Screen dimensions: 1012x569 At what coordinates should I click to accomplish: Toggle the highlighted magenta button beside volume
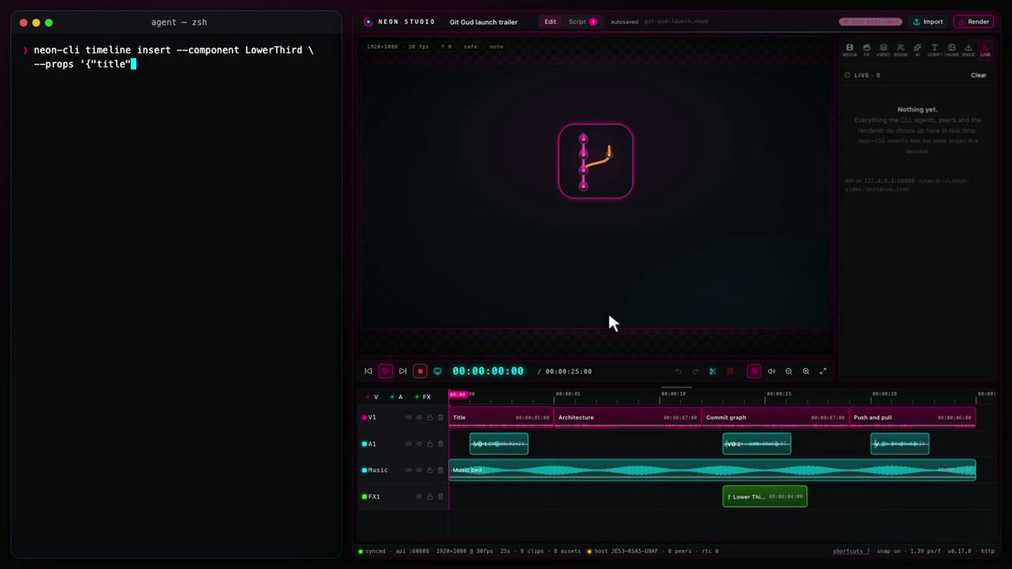click(x=754, y=372)
